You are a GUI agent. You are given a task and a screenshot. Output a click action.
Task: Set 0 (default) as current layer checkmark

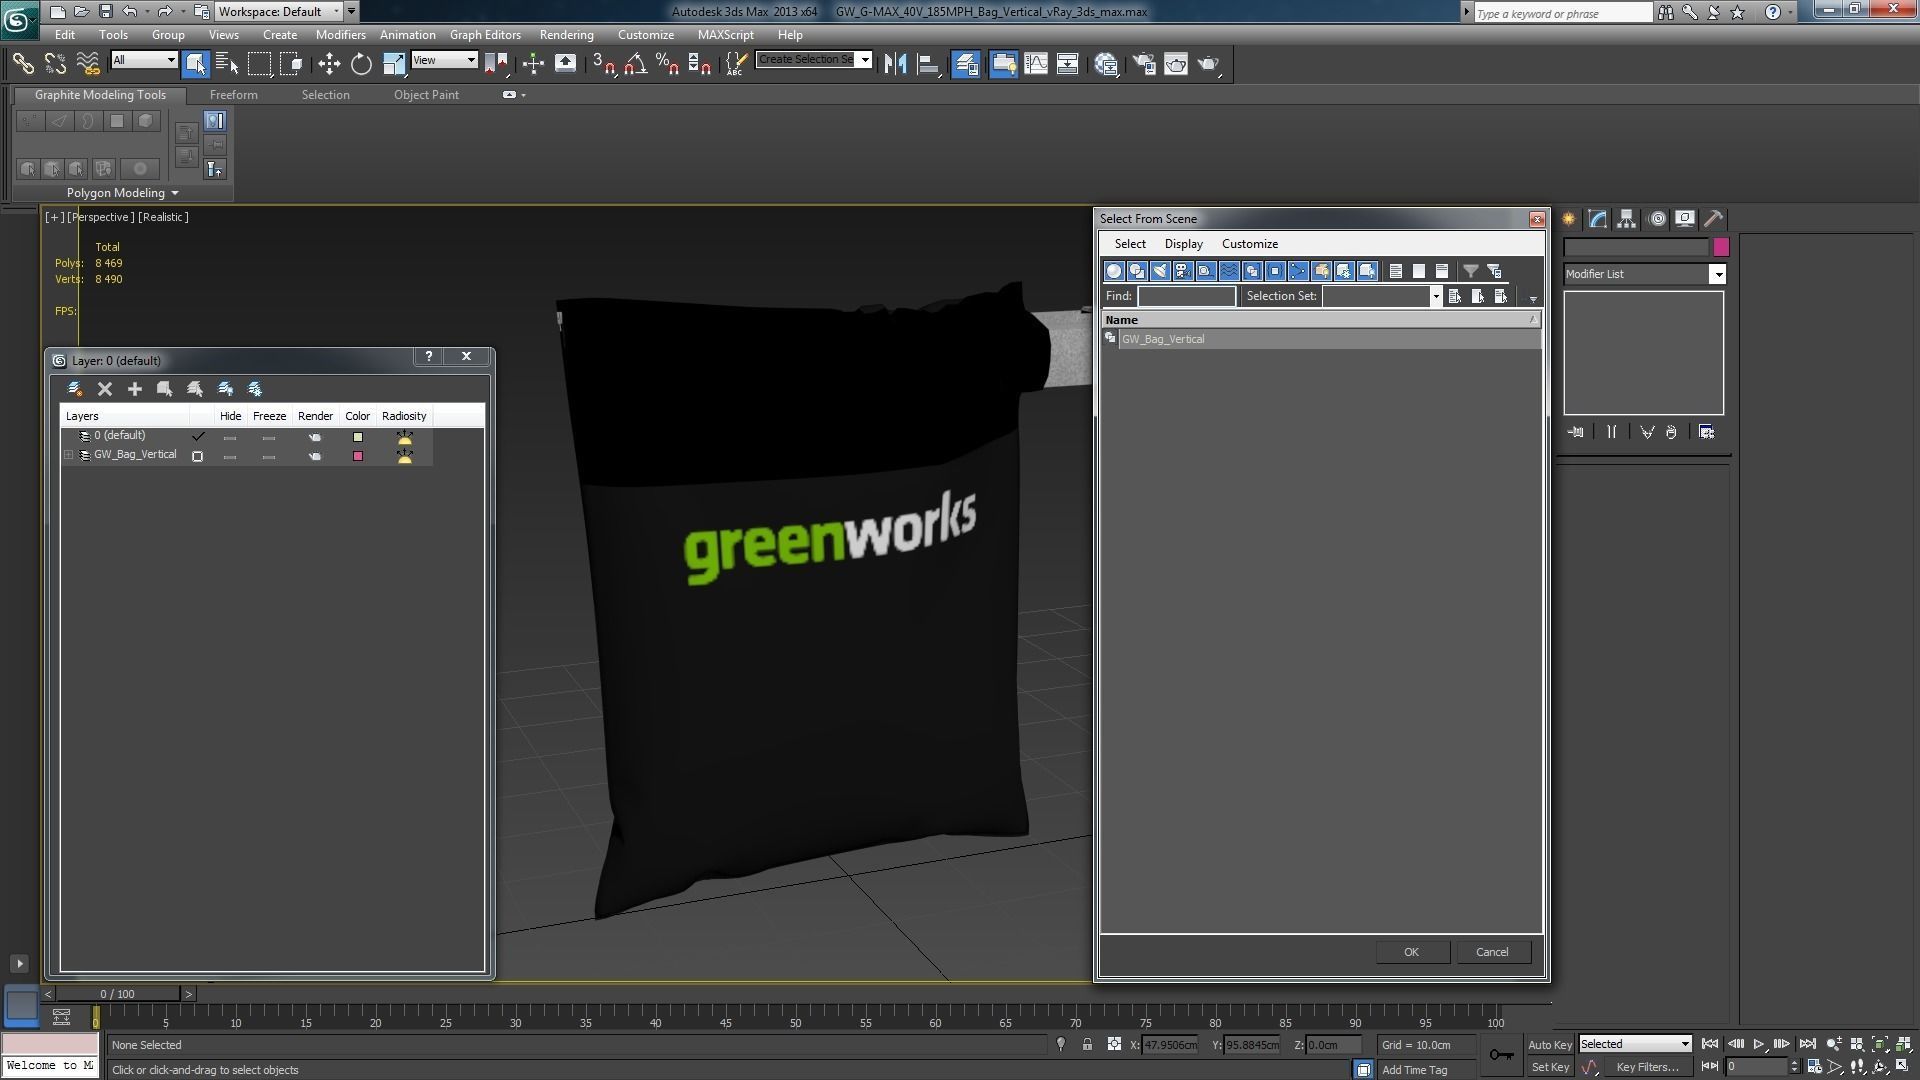[x=198, y=437]
